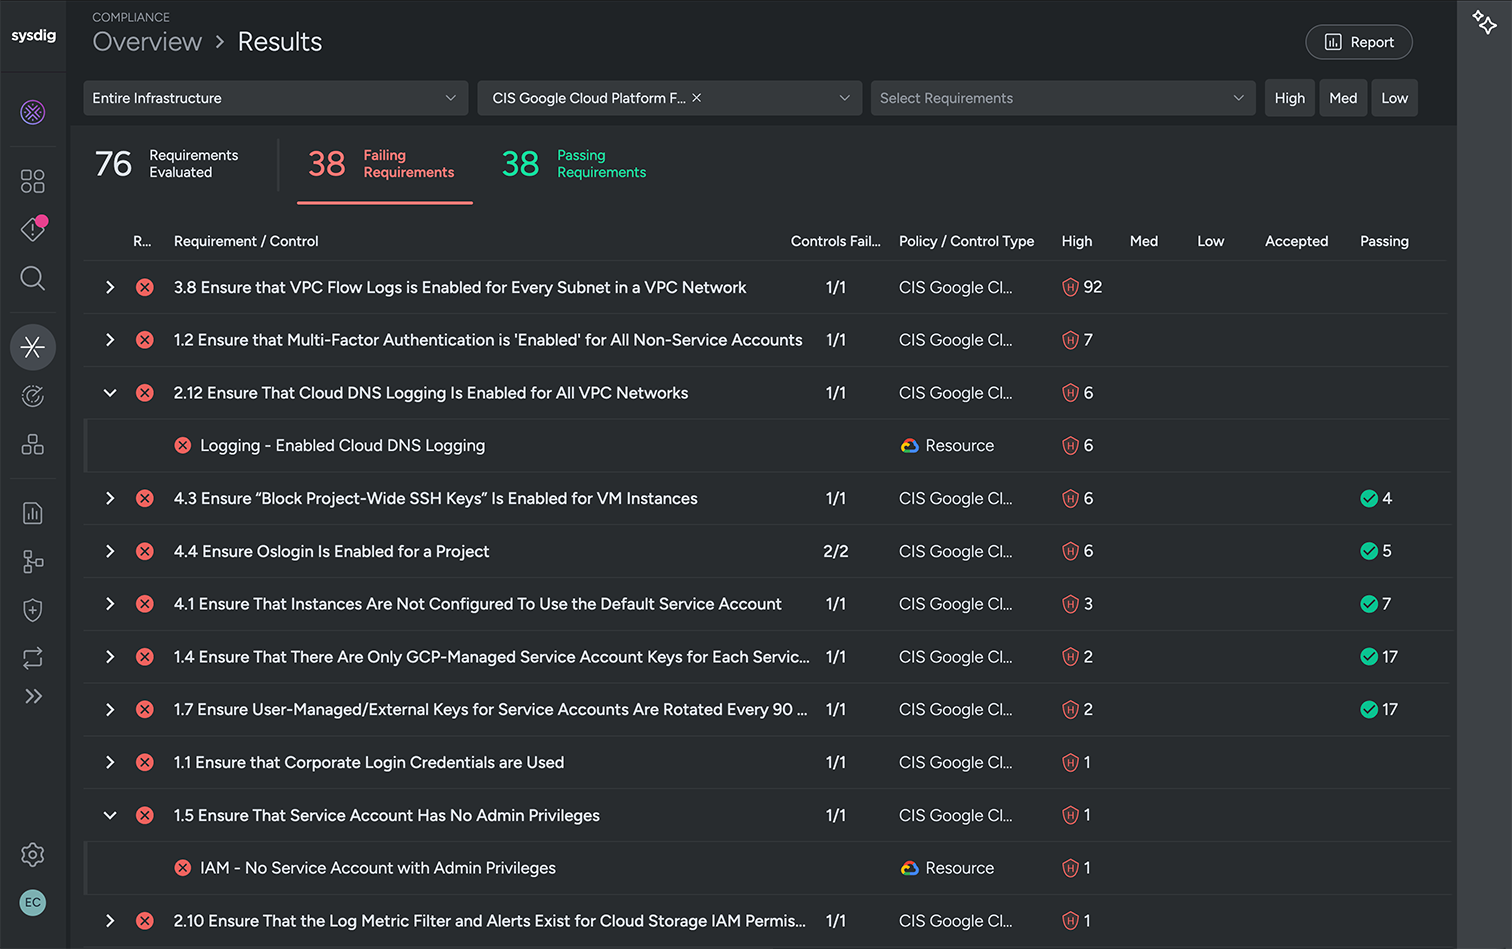The image size is (1512, 949).
Task: Toggle the High severity filter
Action: (1289, 98)
